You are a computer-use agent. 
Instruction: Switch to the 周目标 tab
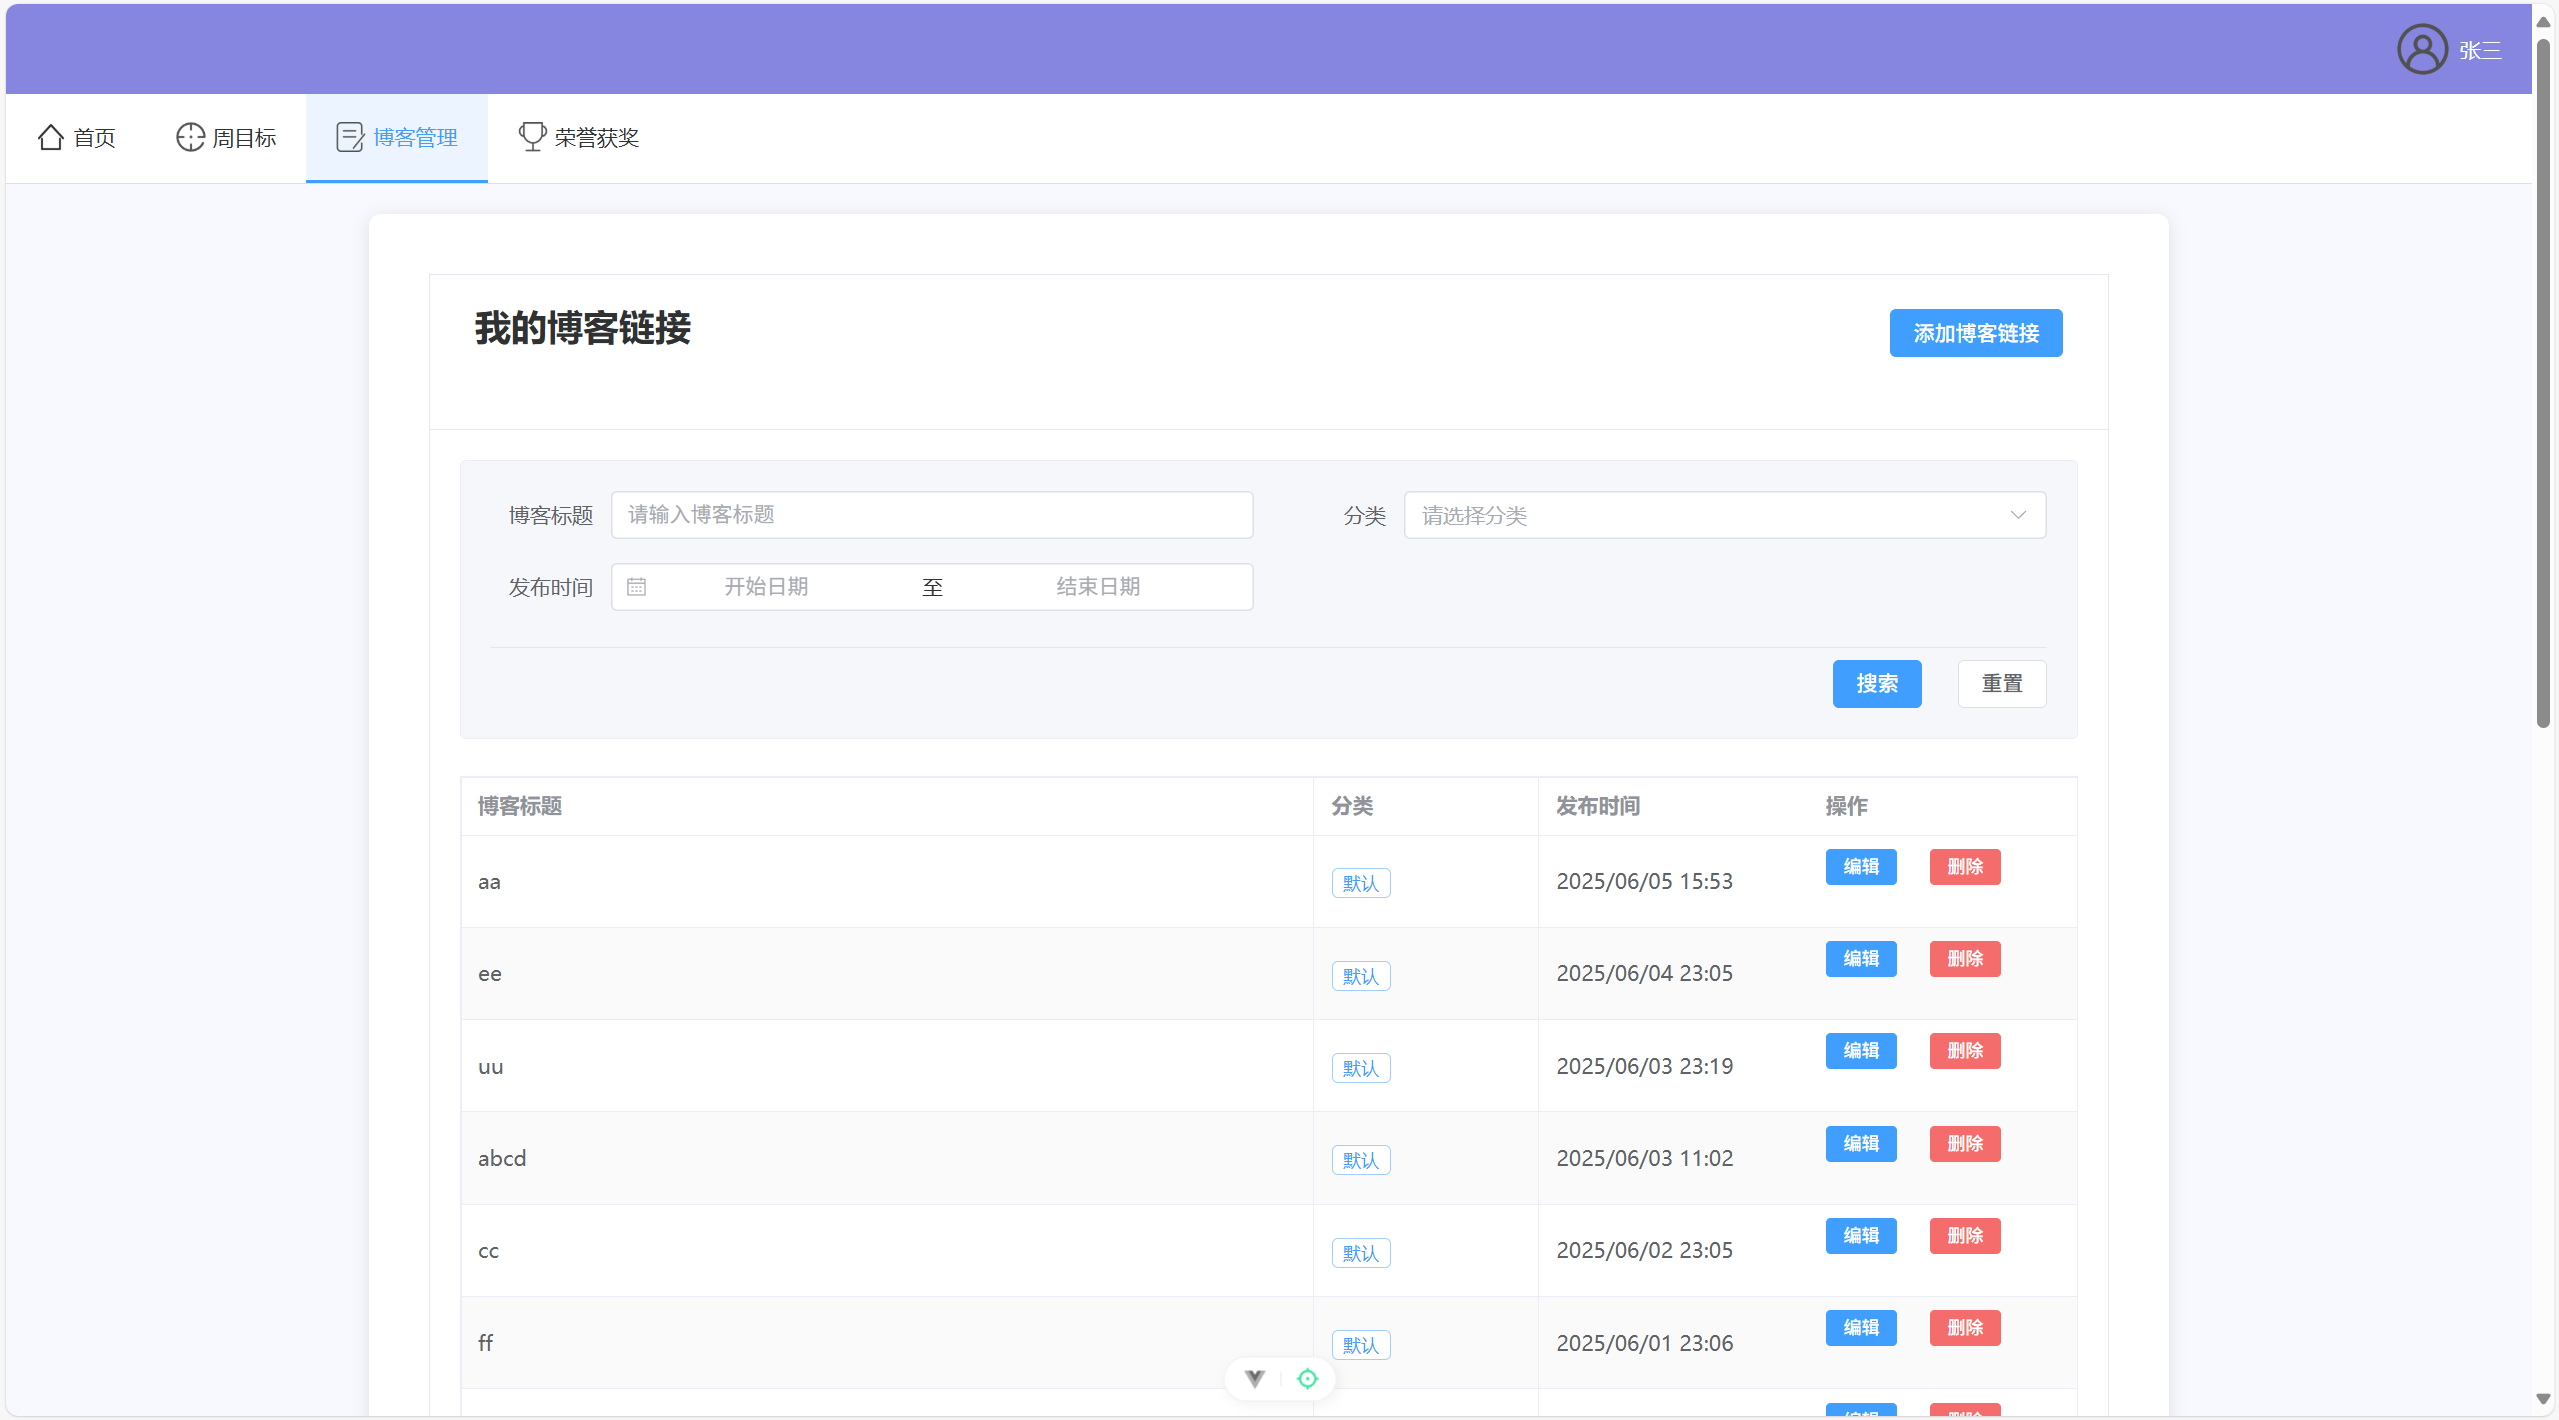point(243,138)
